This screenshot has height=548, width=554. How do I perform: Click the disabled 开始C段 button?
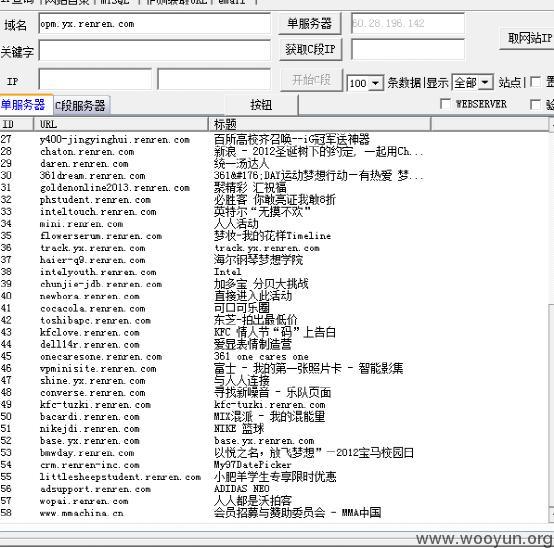[311, 80]
